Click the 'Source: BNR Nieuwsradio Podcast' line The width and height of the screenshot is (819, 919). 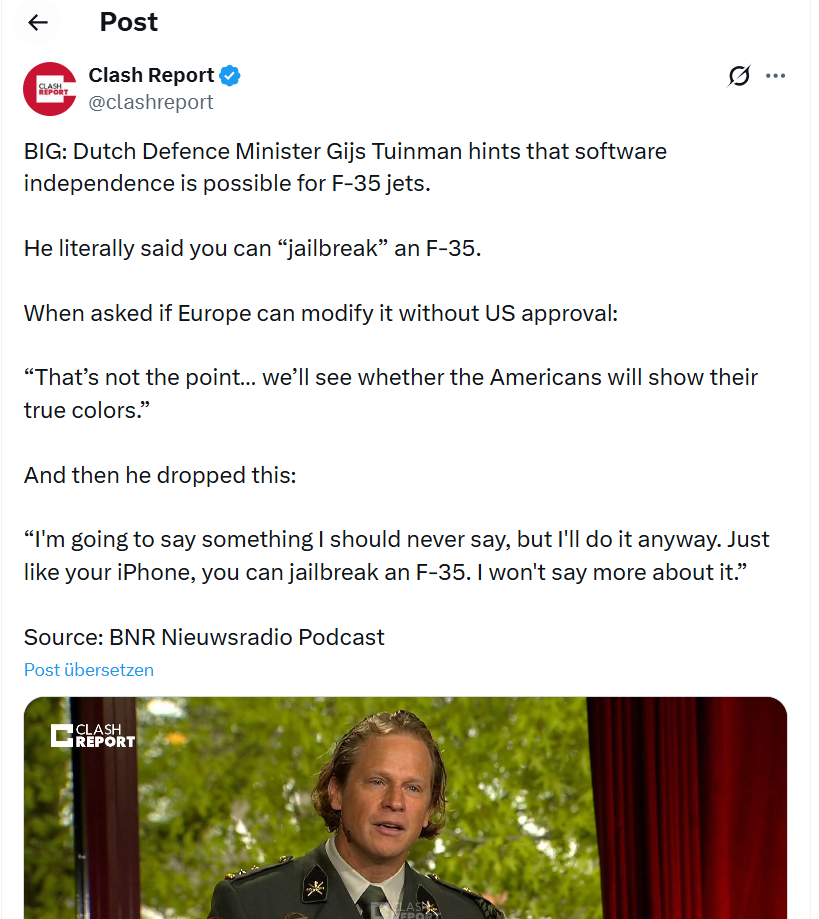[204, 637]
